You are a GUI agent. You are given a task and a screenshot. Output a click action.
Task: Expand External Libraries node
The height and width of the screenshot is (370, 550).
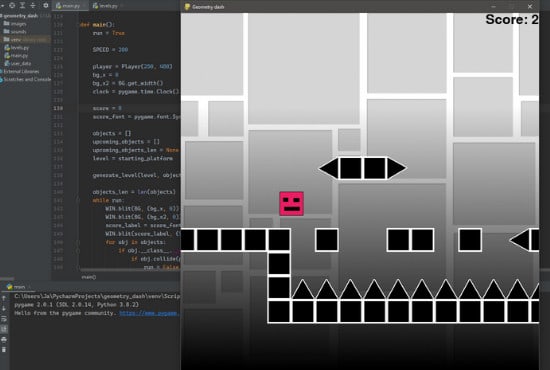(20, 72)
